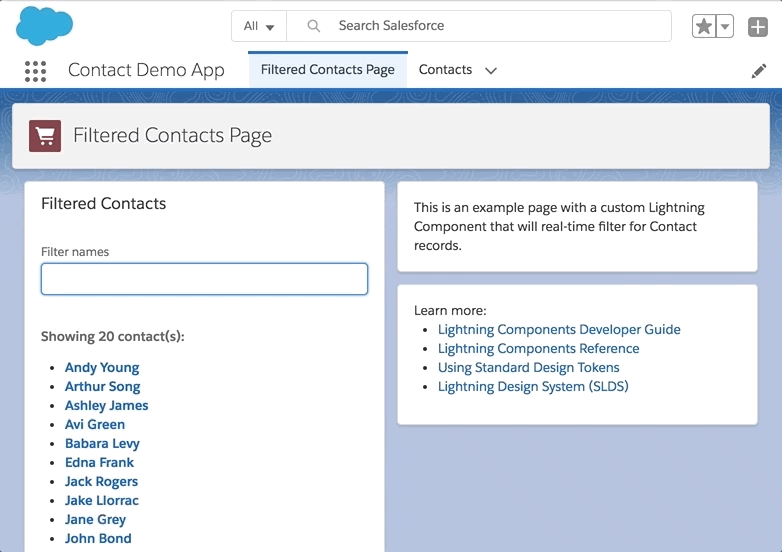Select the Contacts navigation tab

click(x=445, y=69)
